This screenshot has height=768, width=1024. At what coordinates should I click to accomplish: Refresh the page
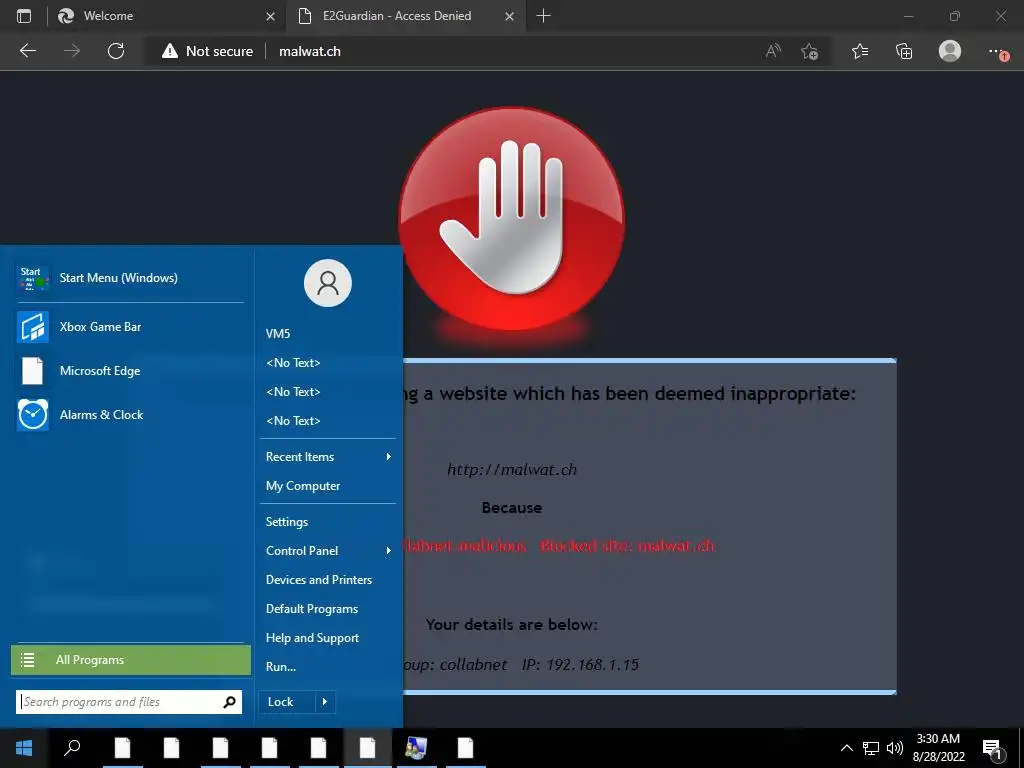116,51
